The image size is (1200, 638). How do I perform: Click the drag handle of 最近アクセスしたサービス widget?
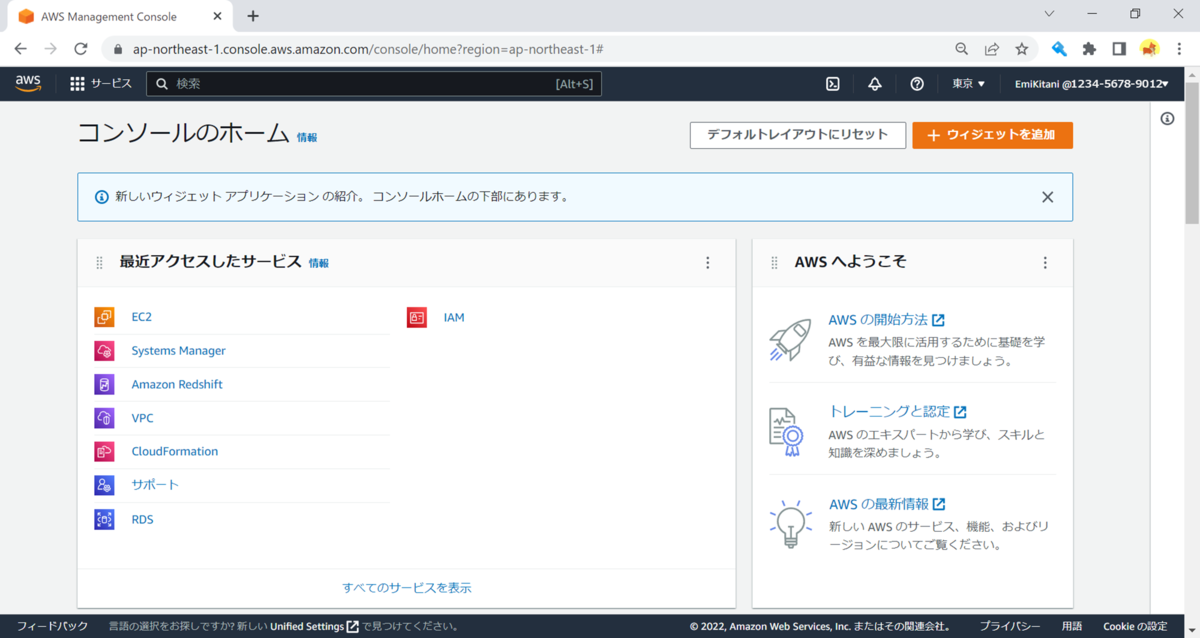click(x=99, y=263)
